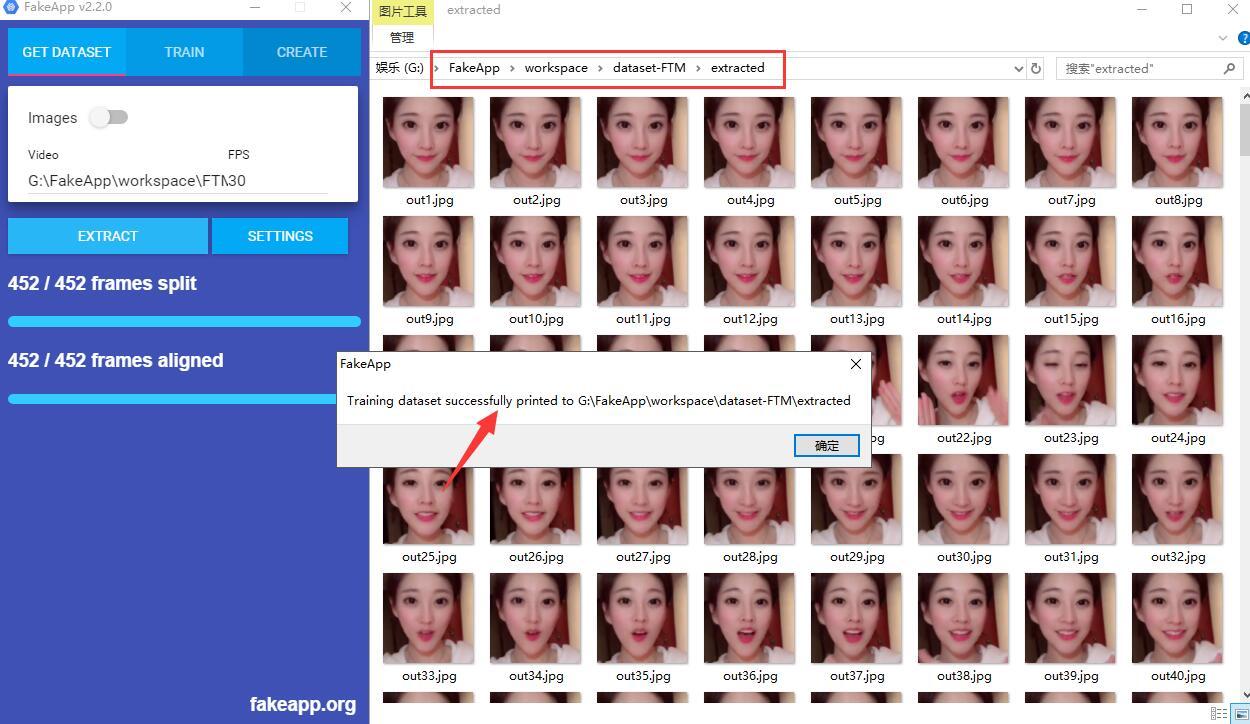The height and width of the screenshot is (724, 1250).
Task: Select the out5.jpg thumbnail
Action: point(857,143)
